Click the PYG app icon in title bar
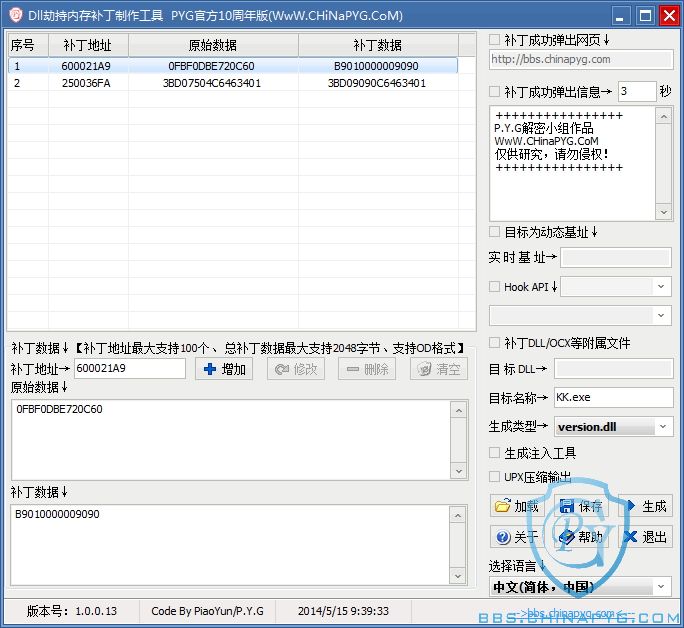 tap(16, 15)
